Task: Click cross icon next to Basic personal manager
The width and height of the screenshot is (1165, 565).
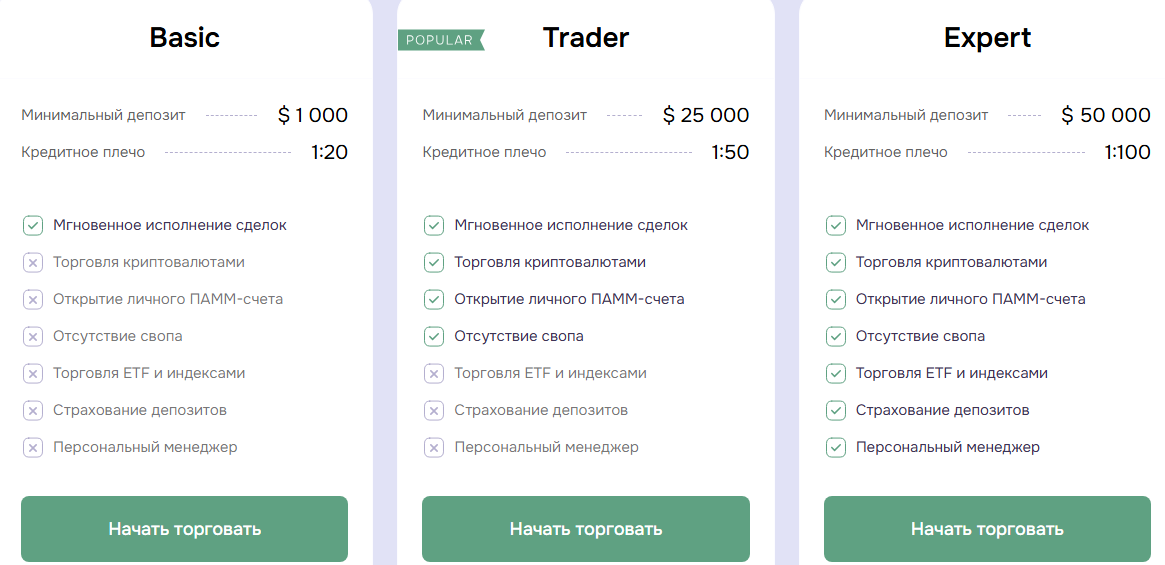Action: click(x=33, y=447)
